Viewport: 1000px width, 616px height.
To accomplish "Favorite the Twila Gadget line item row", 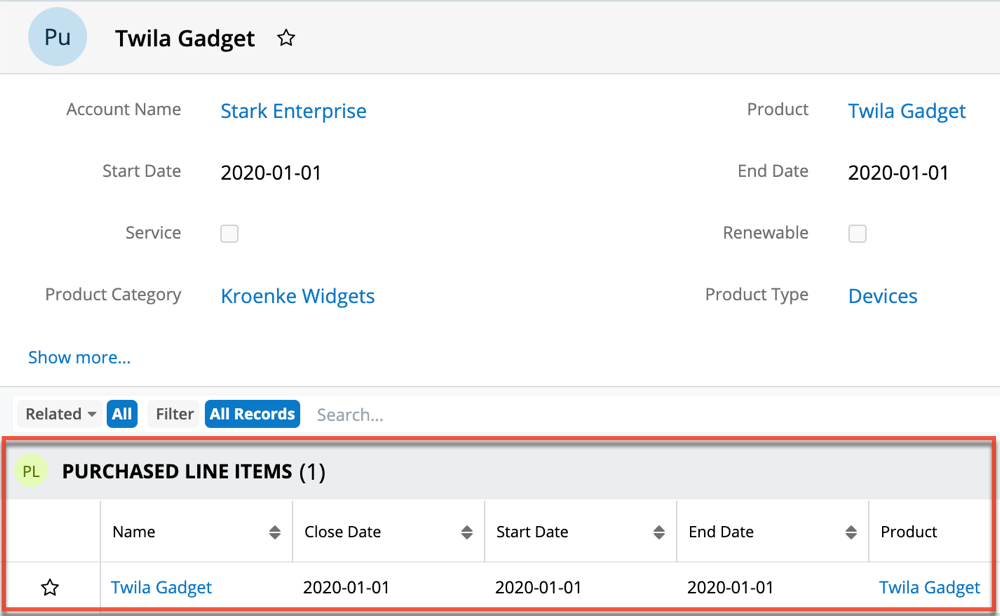I will click(50, 588).
